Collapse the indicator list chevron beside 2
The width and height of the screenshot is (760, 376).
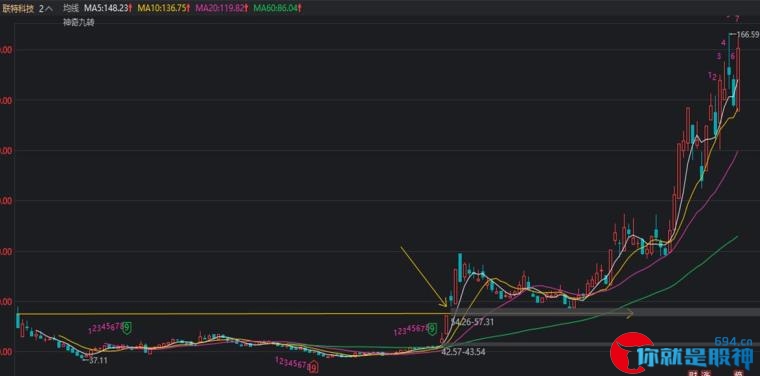click(49, 9)
